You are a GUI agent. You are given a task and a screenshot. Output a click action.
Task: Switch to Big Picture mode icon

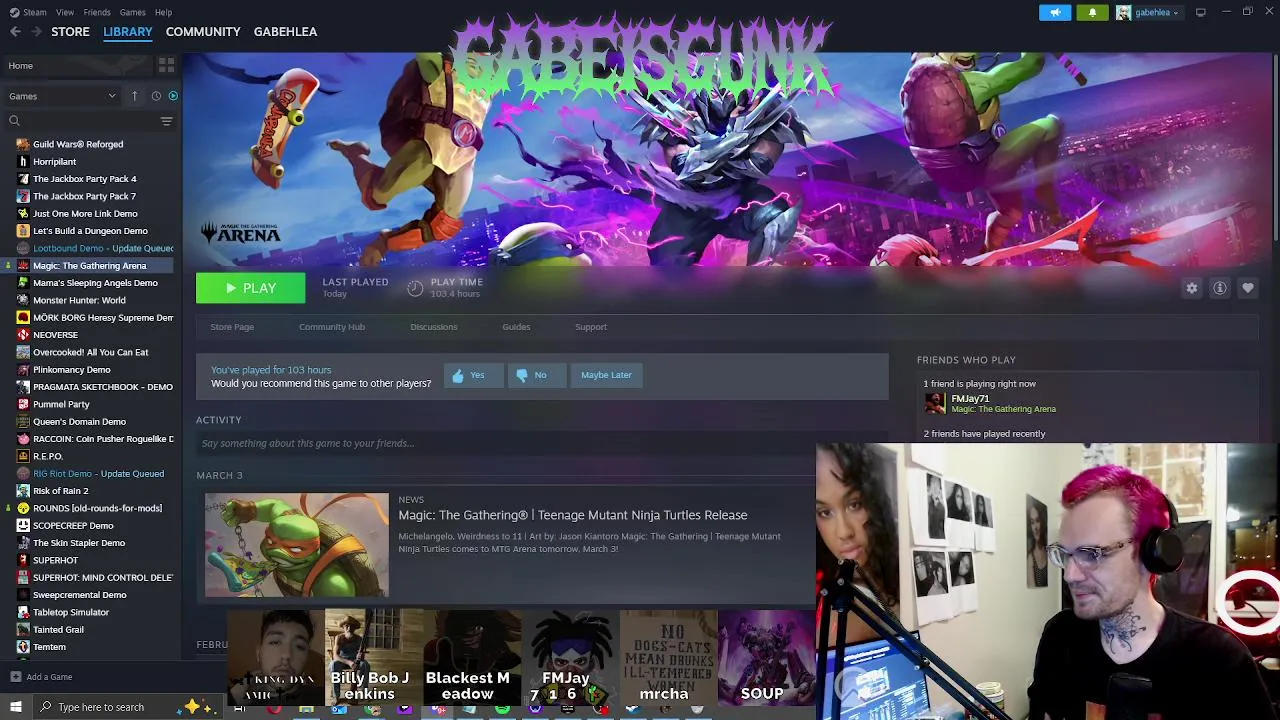[x=1200, y=12]
